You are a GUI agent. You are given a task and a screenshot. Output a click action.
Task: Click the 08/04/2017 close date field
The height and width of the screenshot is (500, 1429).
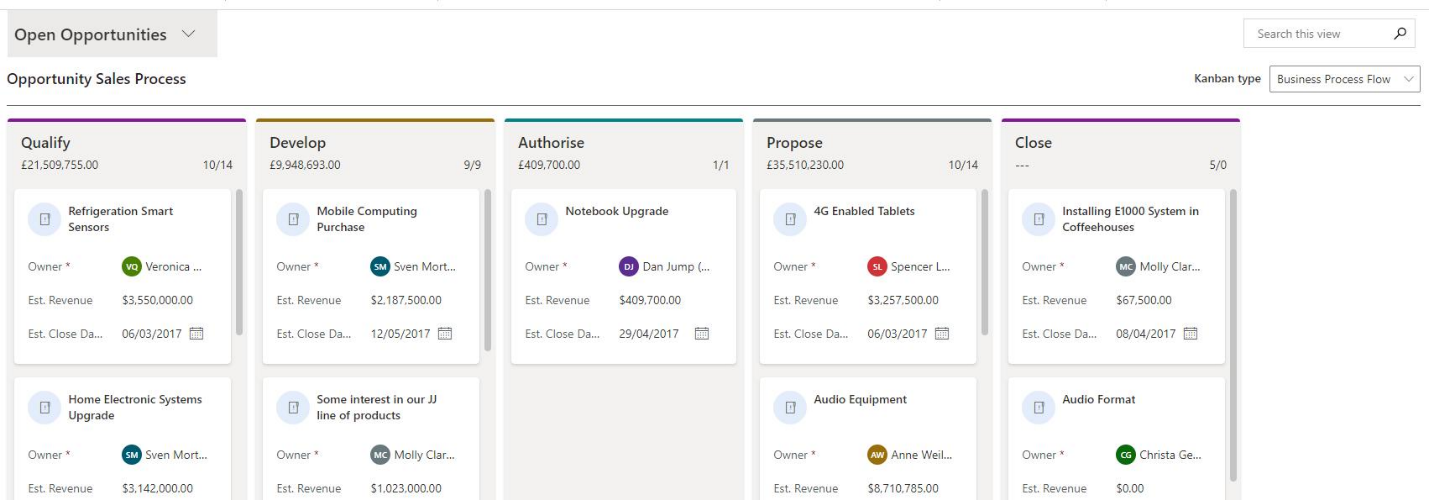1146,334
